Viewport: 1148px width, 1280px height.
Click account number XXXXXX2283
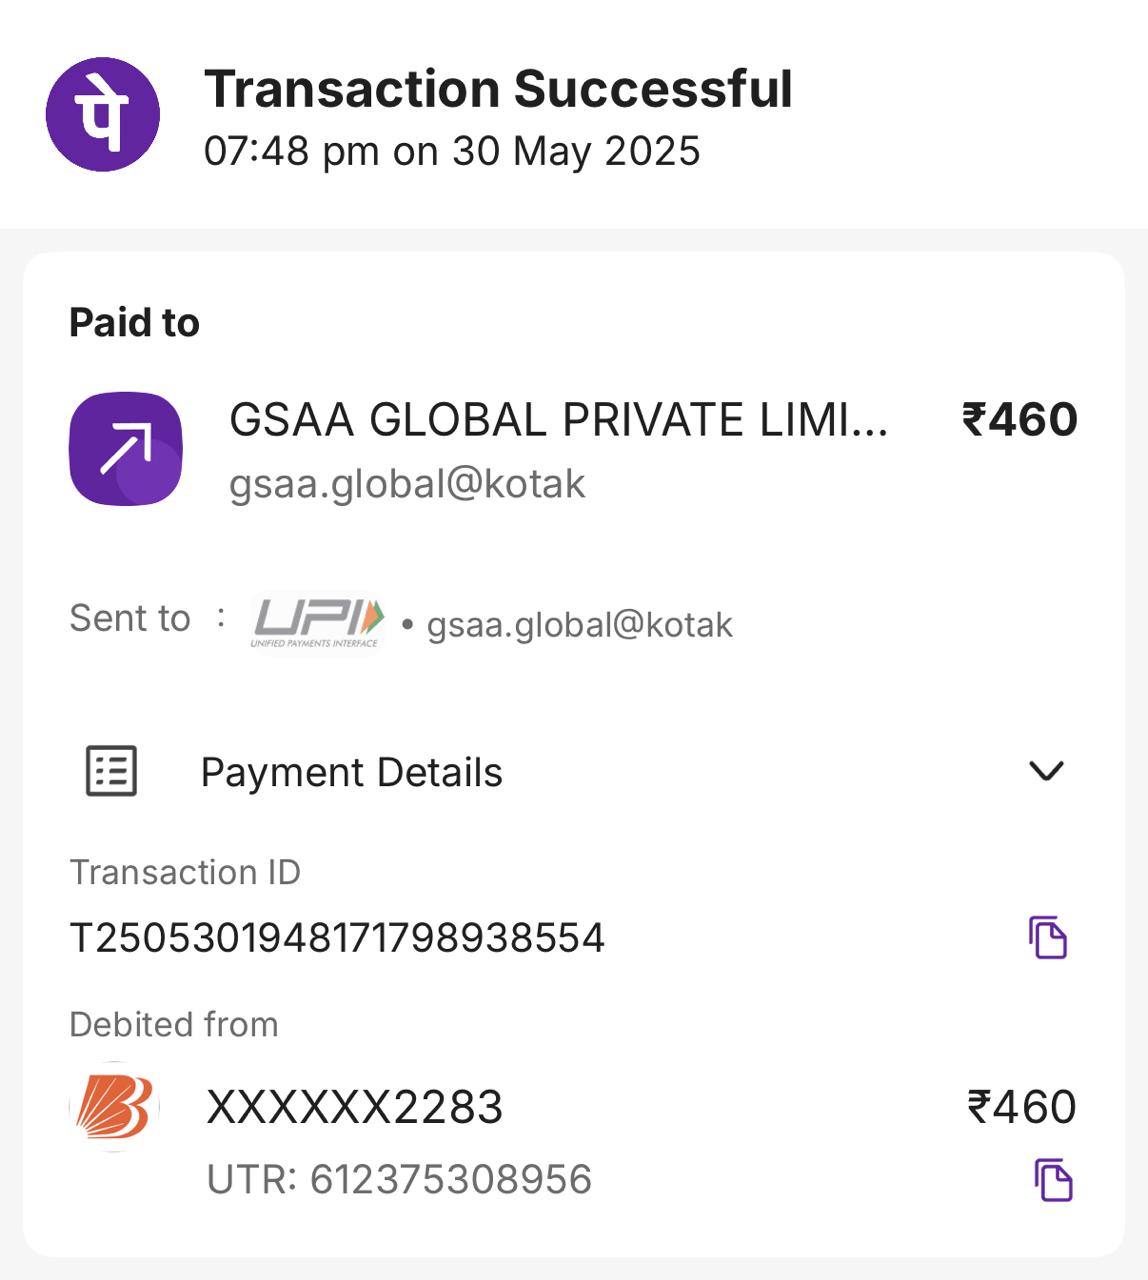(x=354, y=1107)
